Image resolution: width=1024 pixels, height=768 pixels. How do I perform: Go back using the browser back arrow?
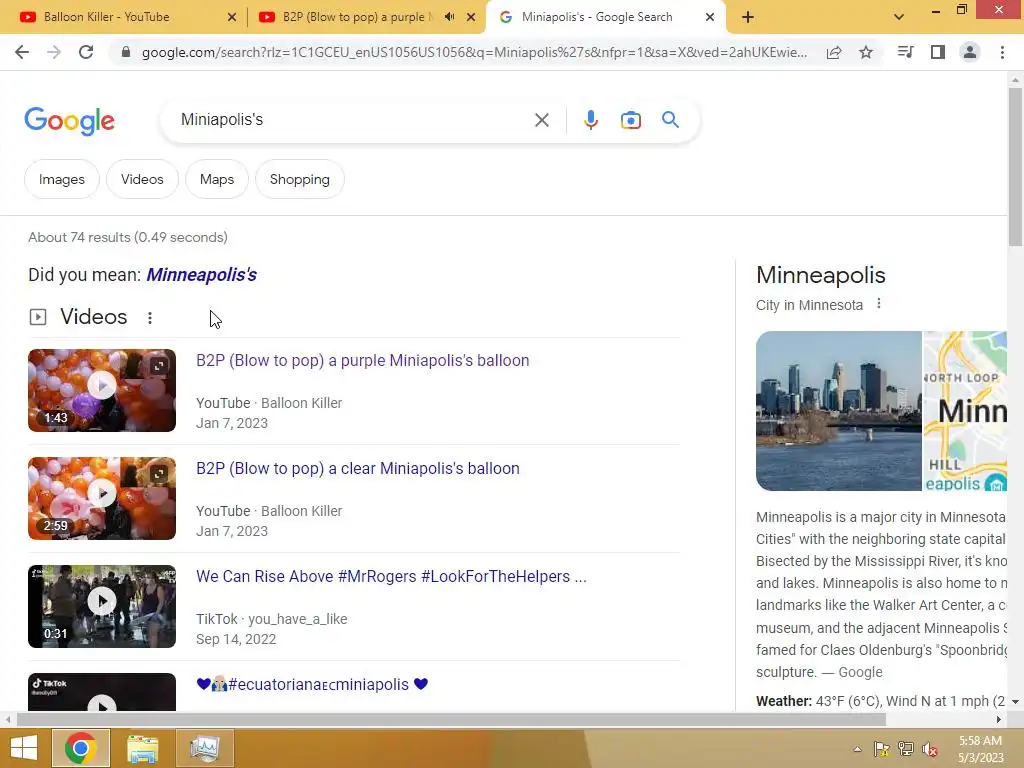[22, 52]
